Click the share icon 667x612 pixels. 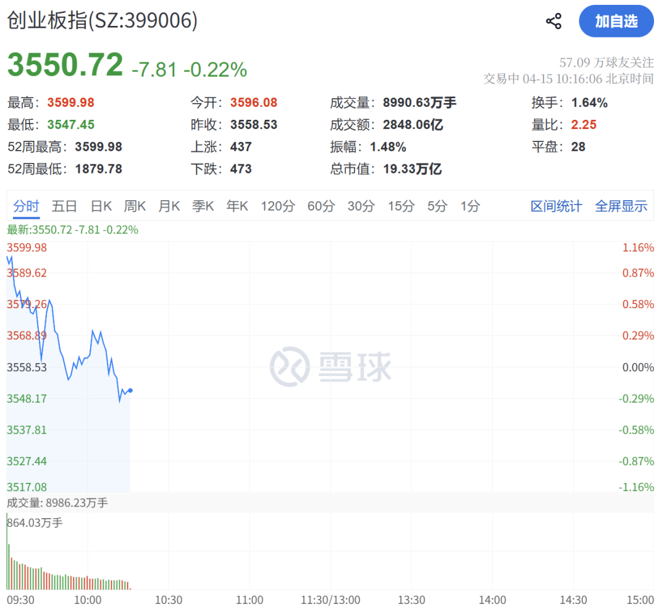pyautogui.click(x=553, y=21)
